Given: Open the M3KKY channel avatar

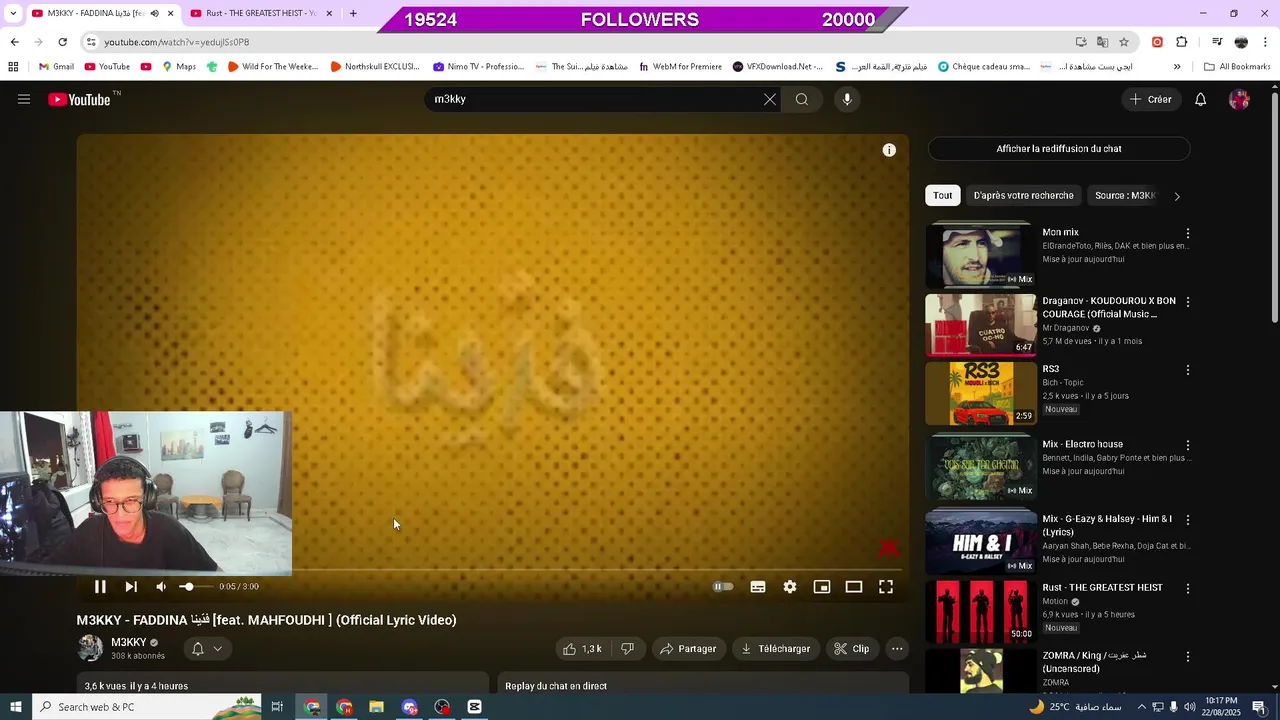Looking at the screenshot, I should [90, 648].
